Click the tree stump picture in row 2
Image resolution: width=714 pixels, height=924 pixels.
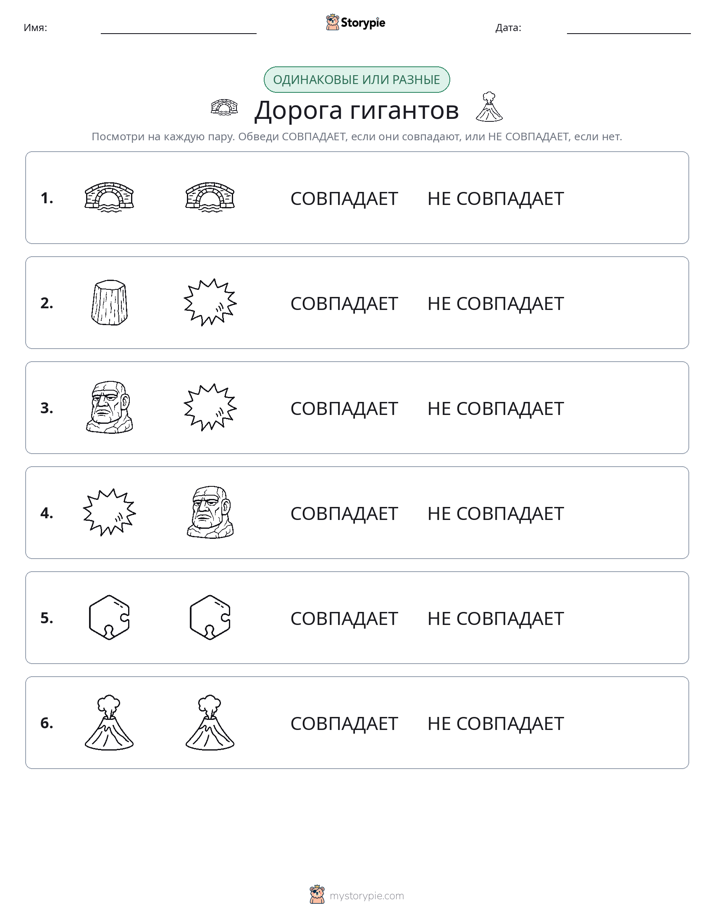(x=110, y=302)
